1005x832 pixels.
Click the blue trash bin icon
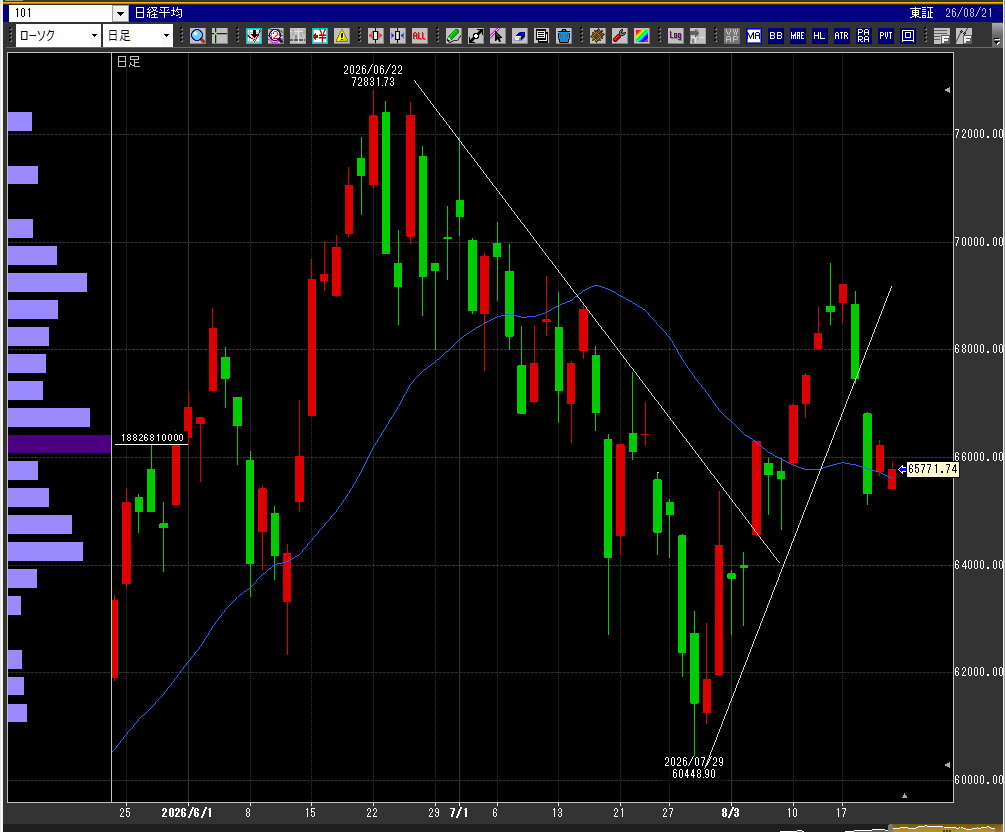coord(563,36)
